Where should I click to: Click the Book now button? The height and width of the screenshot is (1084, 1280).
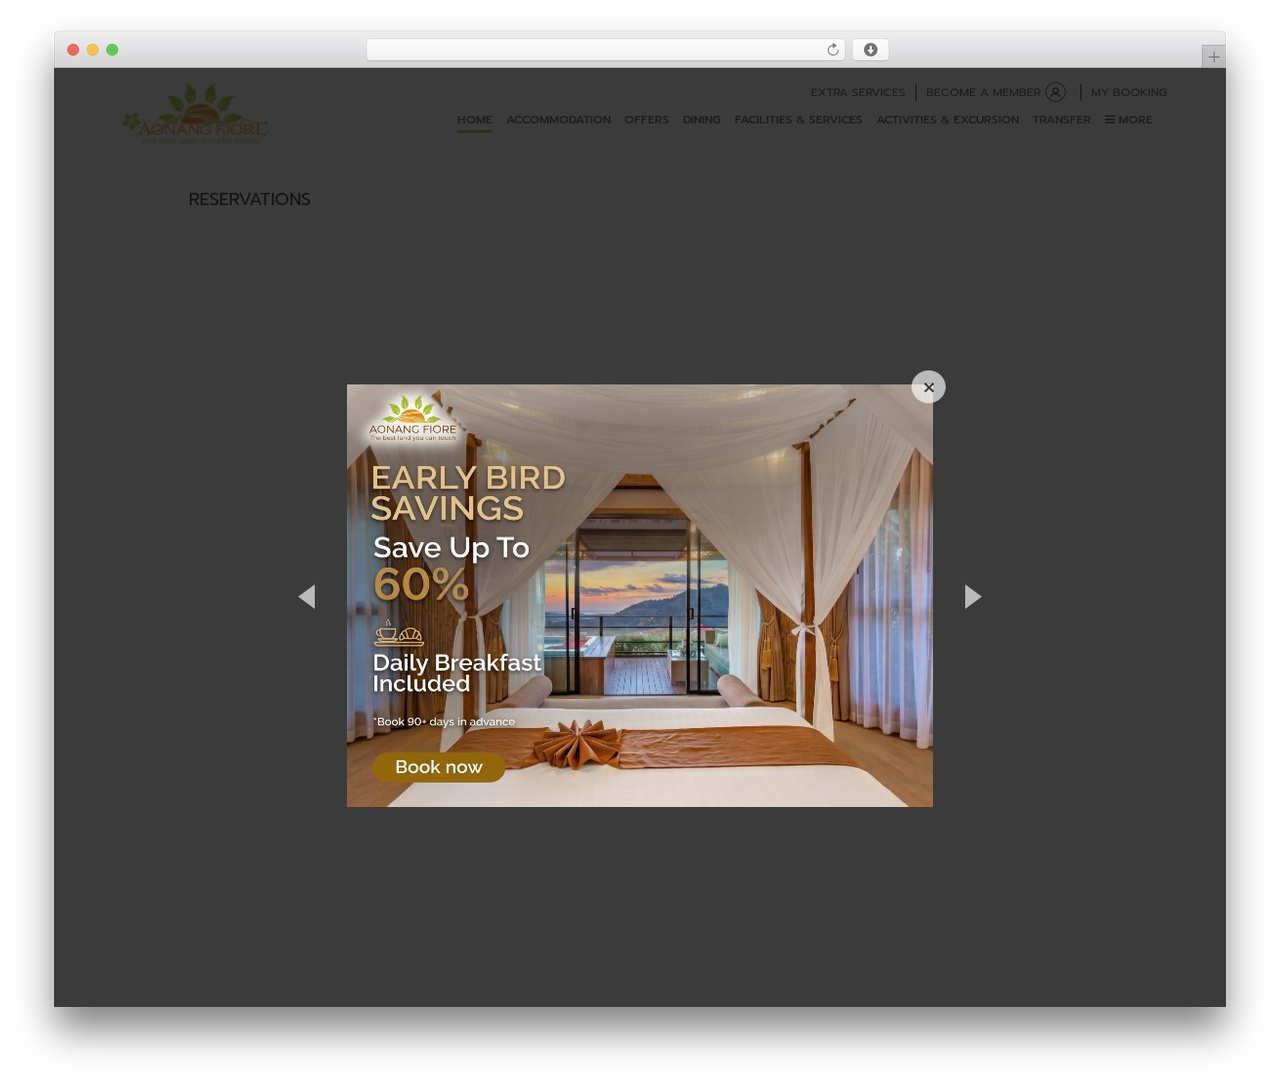coord(439,767)
